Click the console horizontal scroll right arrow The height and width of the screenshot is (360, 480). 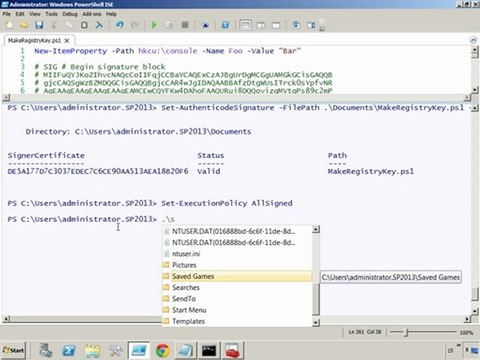(467, 319)
